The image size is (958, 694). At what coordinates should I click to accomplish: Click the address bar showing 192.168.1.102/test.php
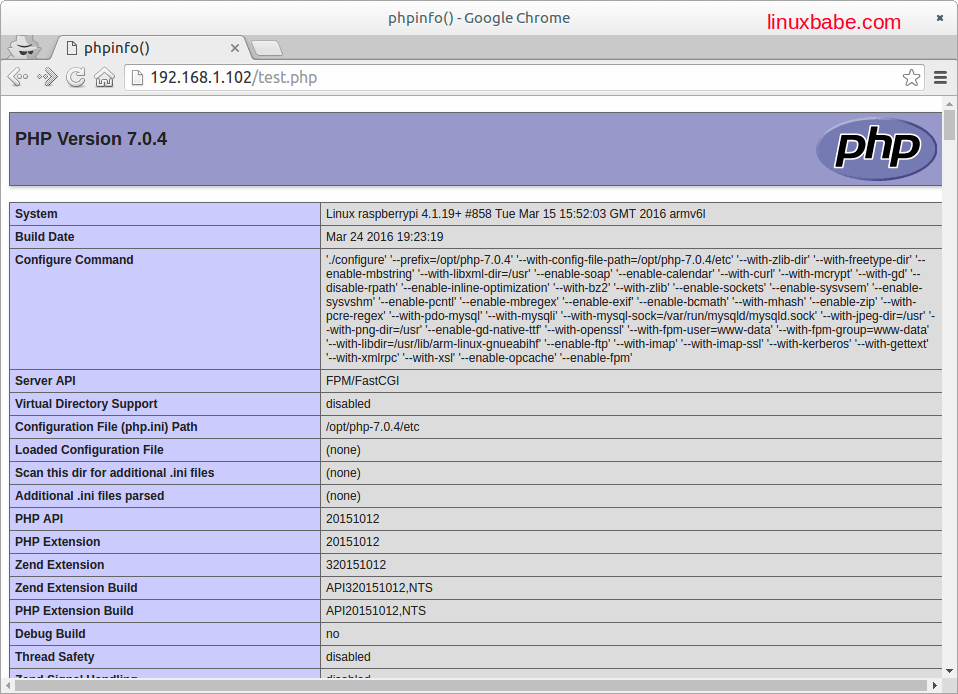click(x=500, y=77)
